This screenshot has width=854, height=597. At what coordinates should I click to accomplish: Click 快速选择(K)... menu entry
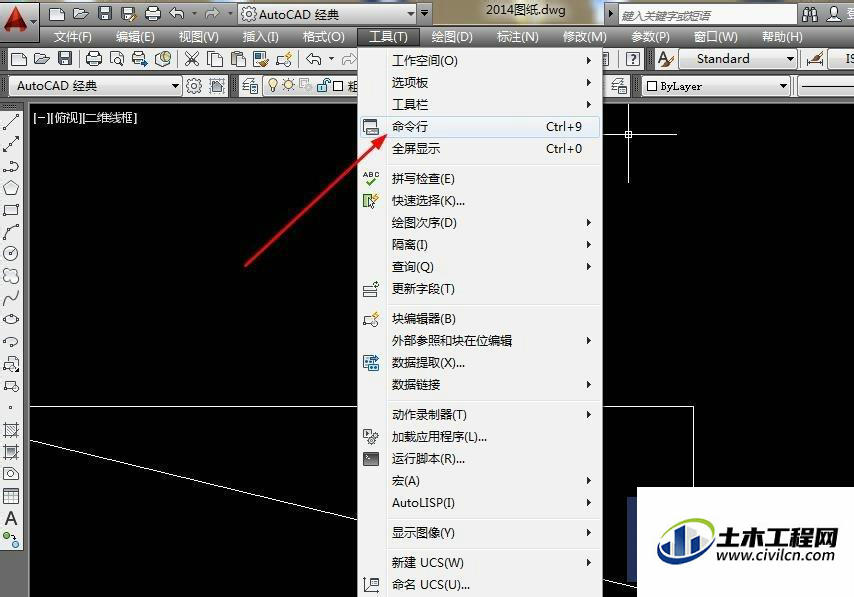coord(480,201)
